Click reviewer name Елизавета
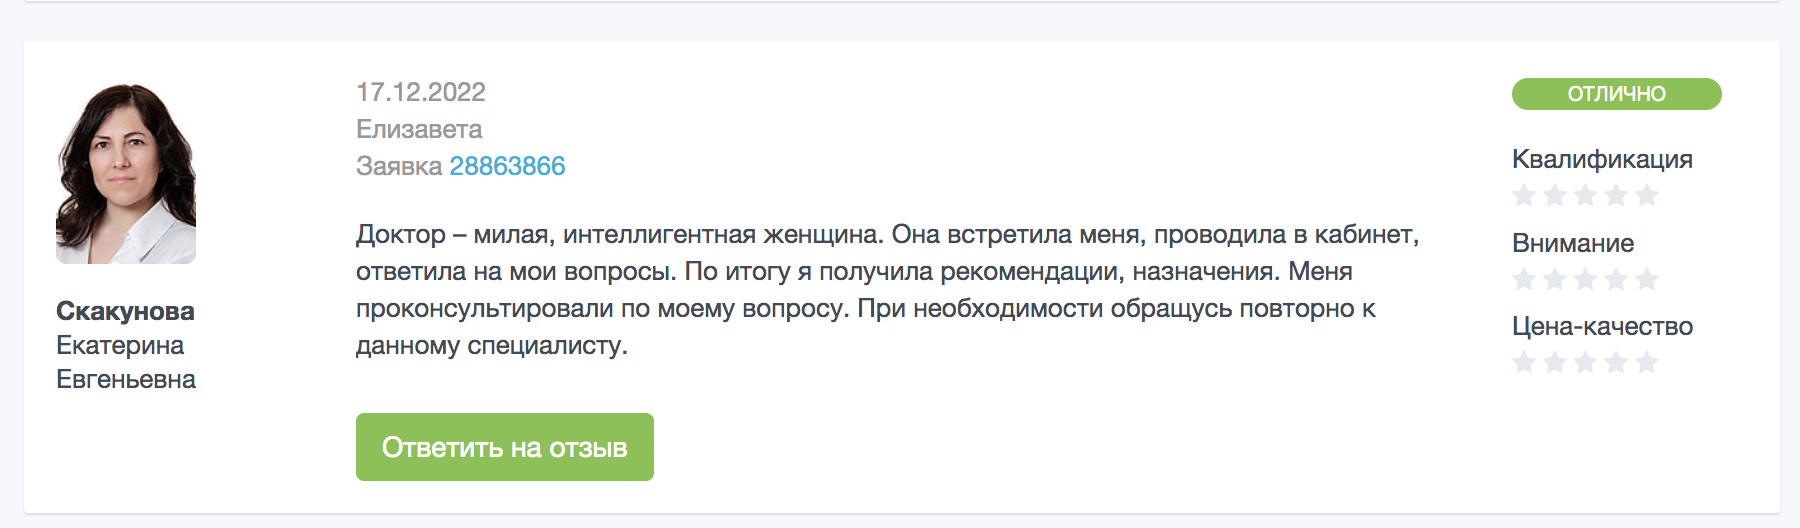 click(419, 129)
